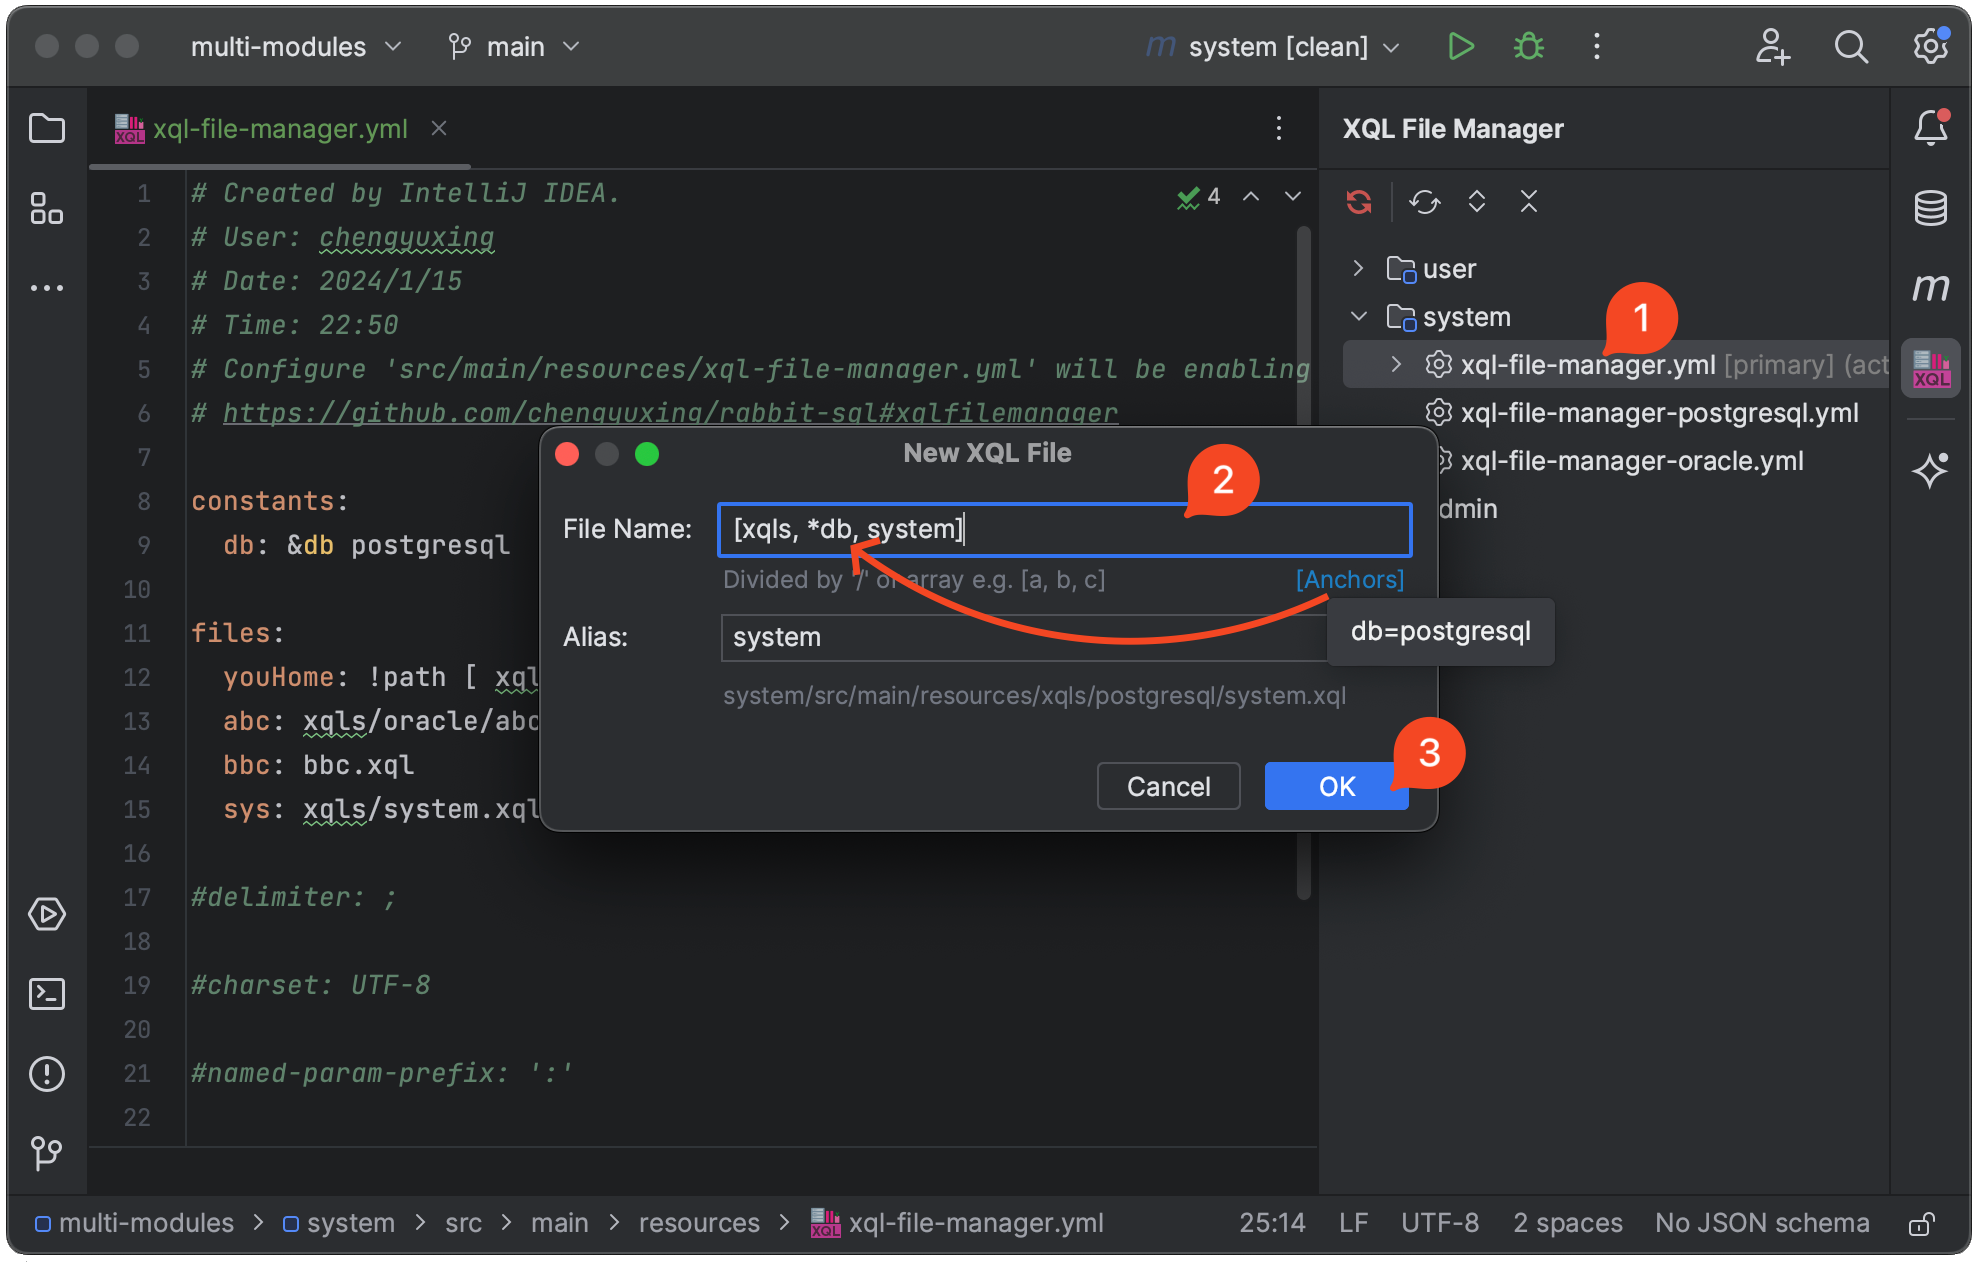This screenshot has height=1262, width=1980.
Task: Change file encoding UTF-8
Action: [1440, 1223]
